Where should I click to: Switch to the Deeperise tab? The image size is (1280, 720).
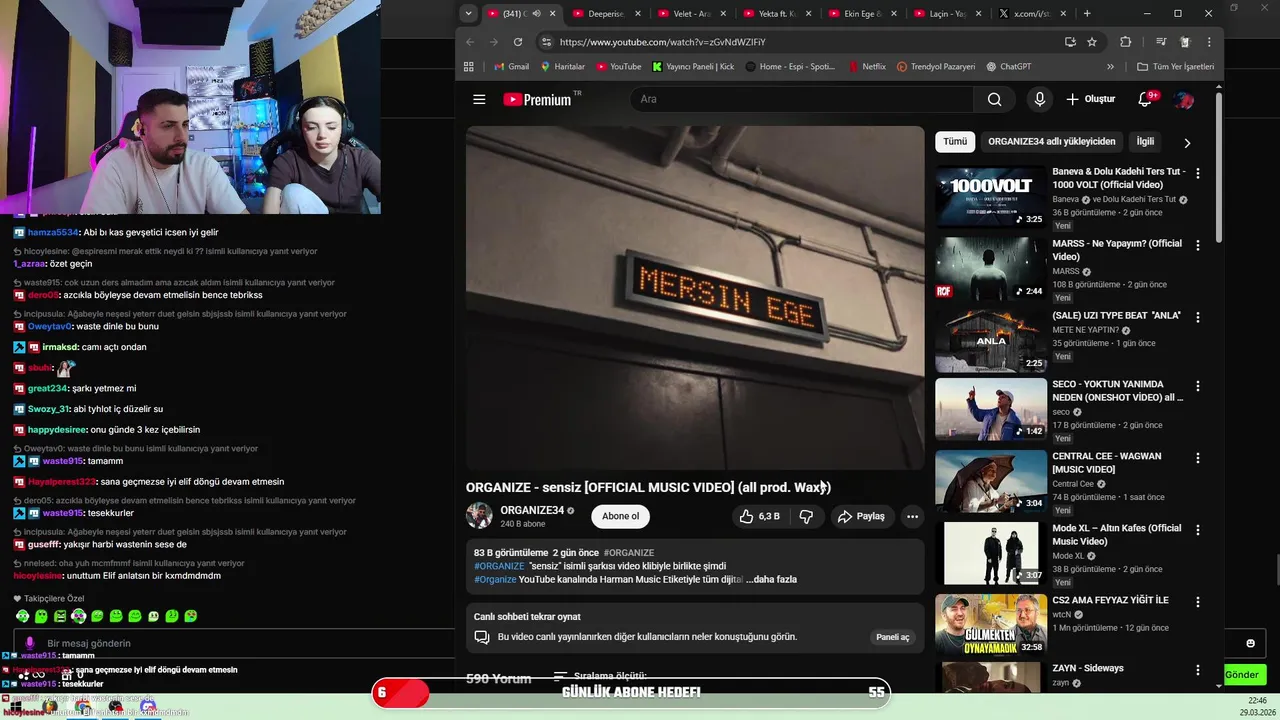tap(607, 14)
